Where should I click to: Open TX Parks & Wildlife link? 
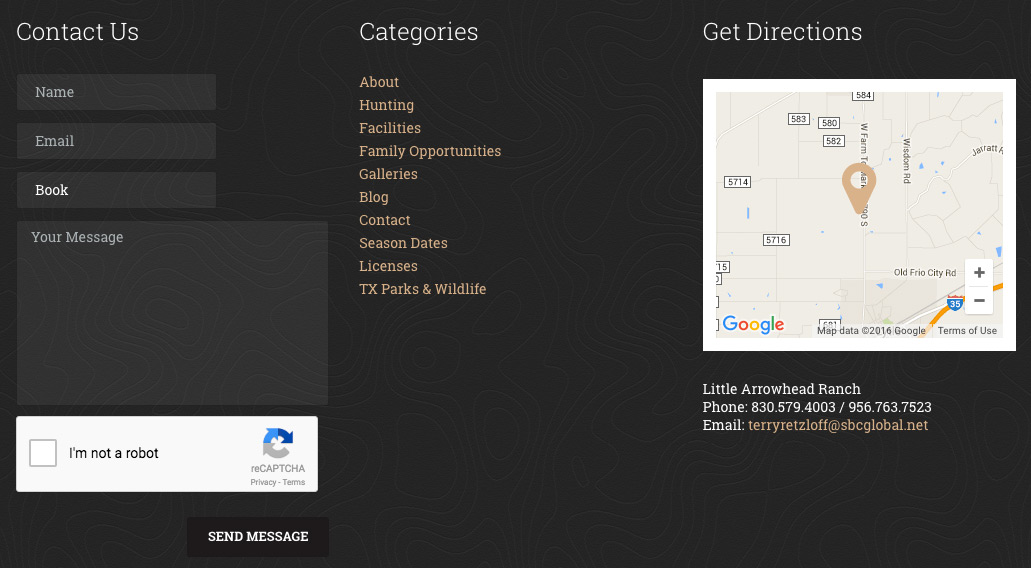[x=422, y=289]
